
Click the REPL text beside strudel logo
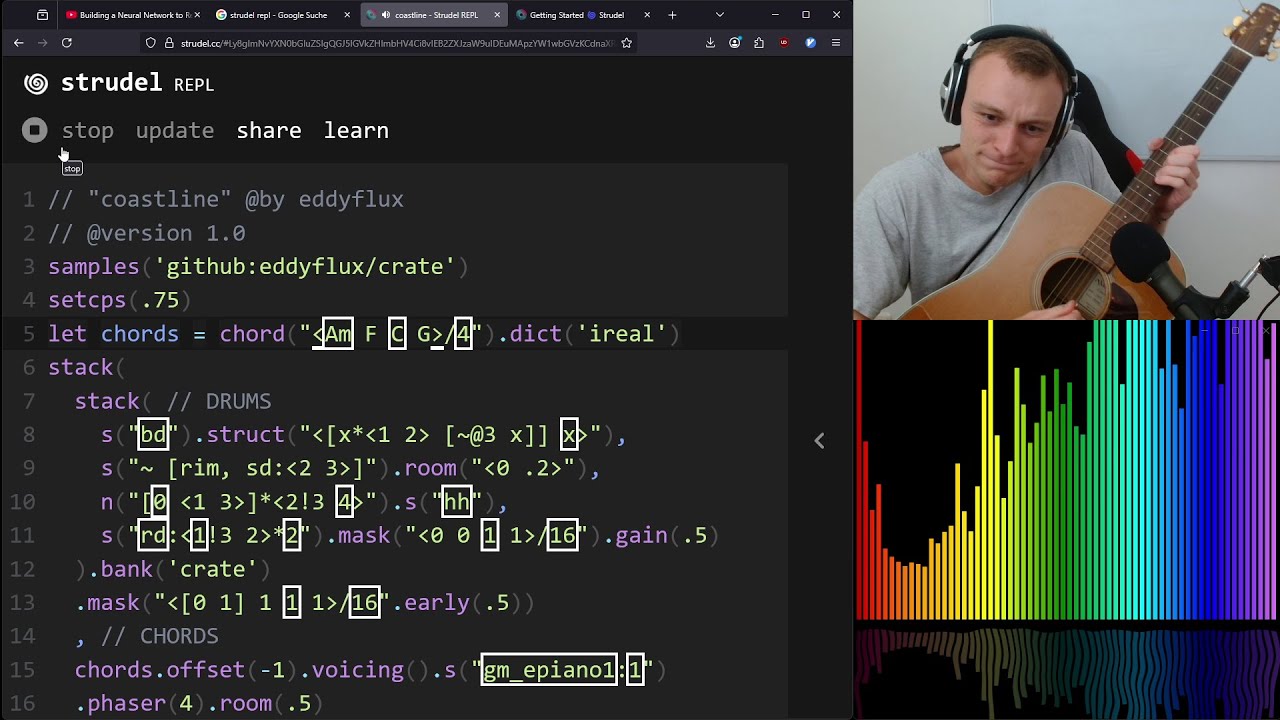pyautogui.click(x=194, y=86)
